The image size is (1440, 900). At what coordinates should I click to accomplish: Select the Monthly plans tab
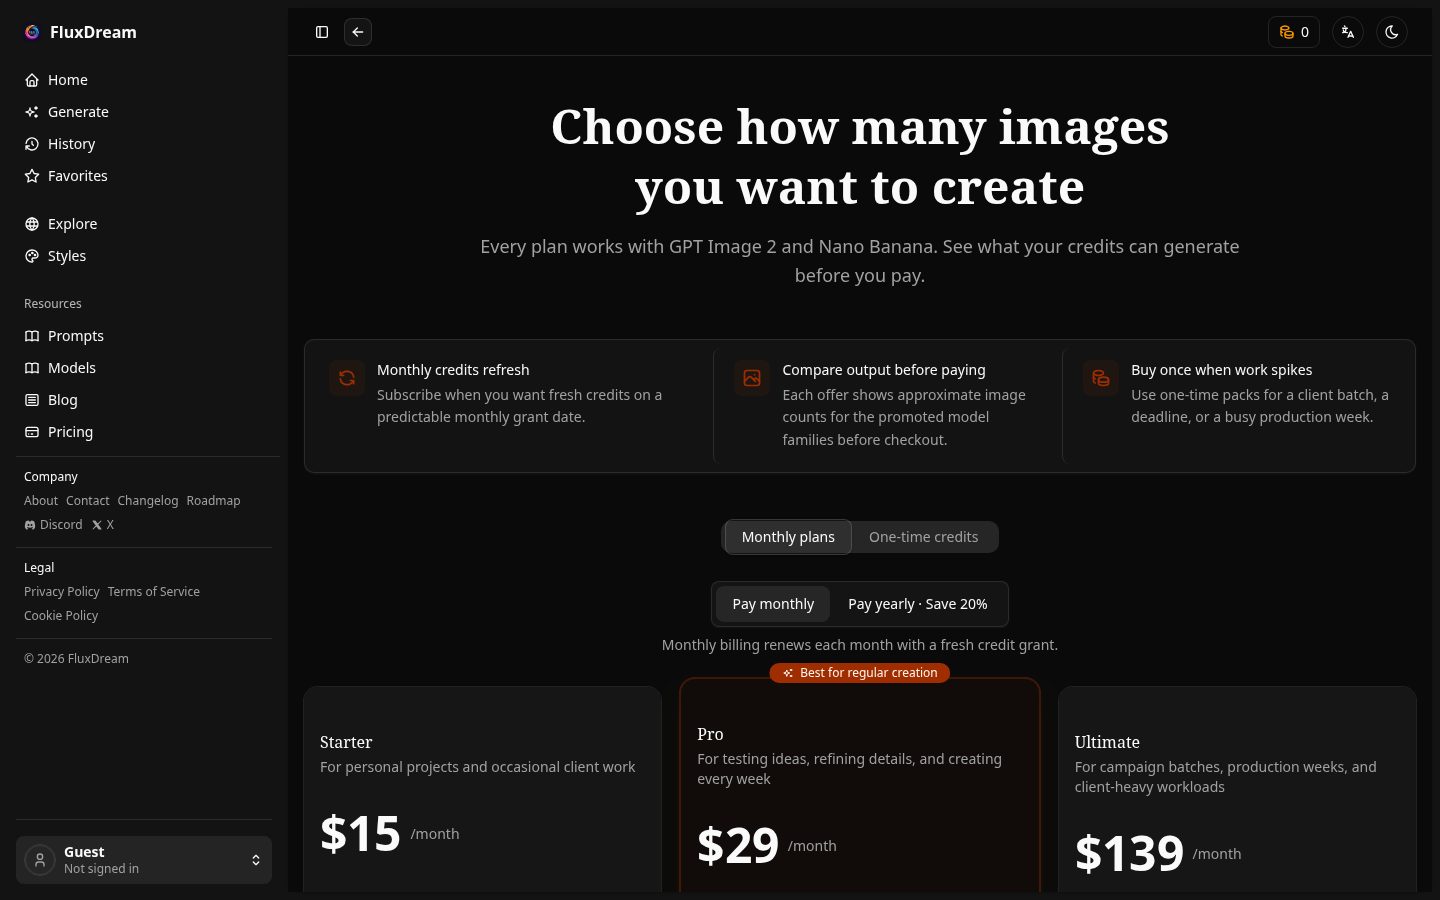788,537
